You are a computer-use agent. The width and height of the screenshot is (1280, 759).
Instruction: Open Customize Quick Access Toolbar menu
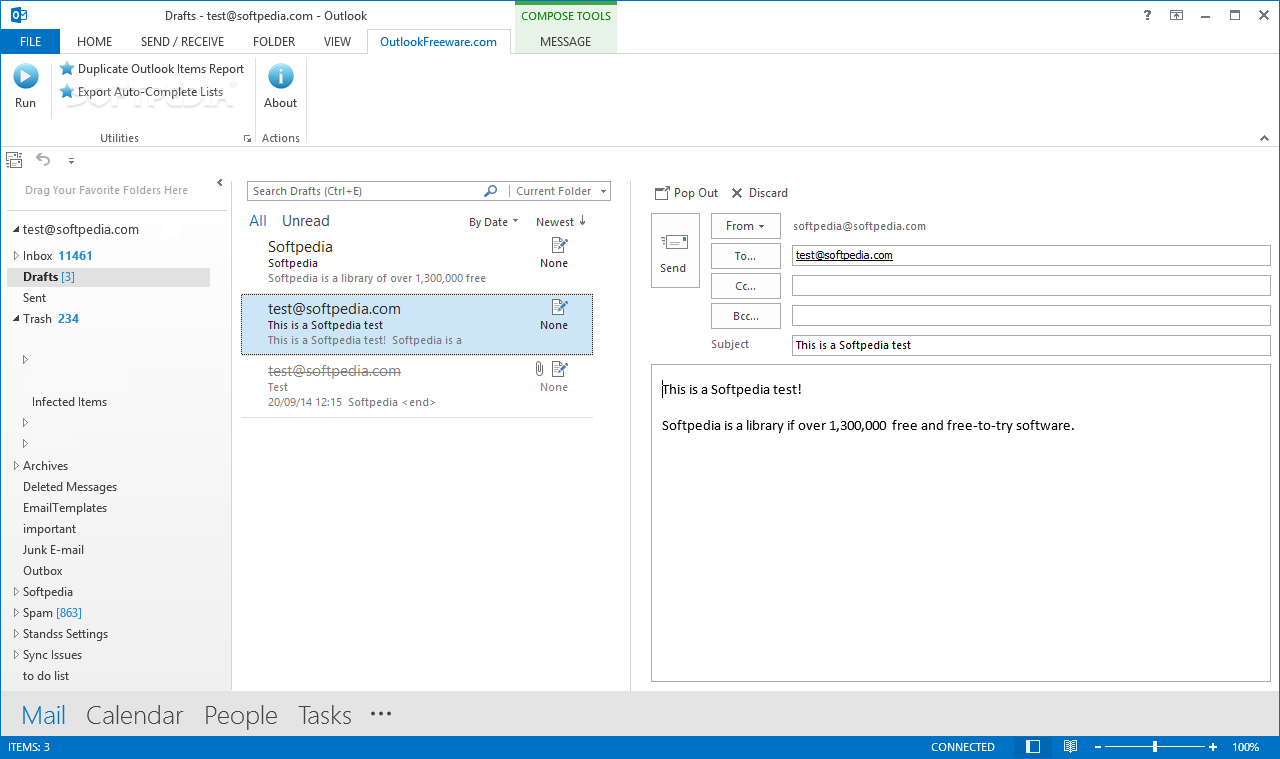(71, 160)
